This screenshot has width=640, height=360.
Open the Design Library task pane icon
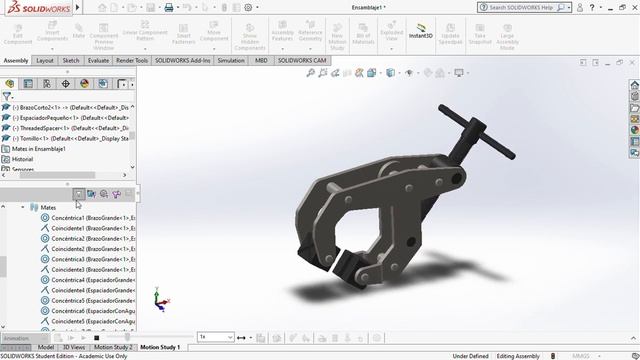coord(634,96)
